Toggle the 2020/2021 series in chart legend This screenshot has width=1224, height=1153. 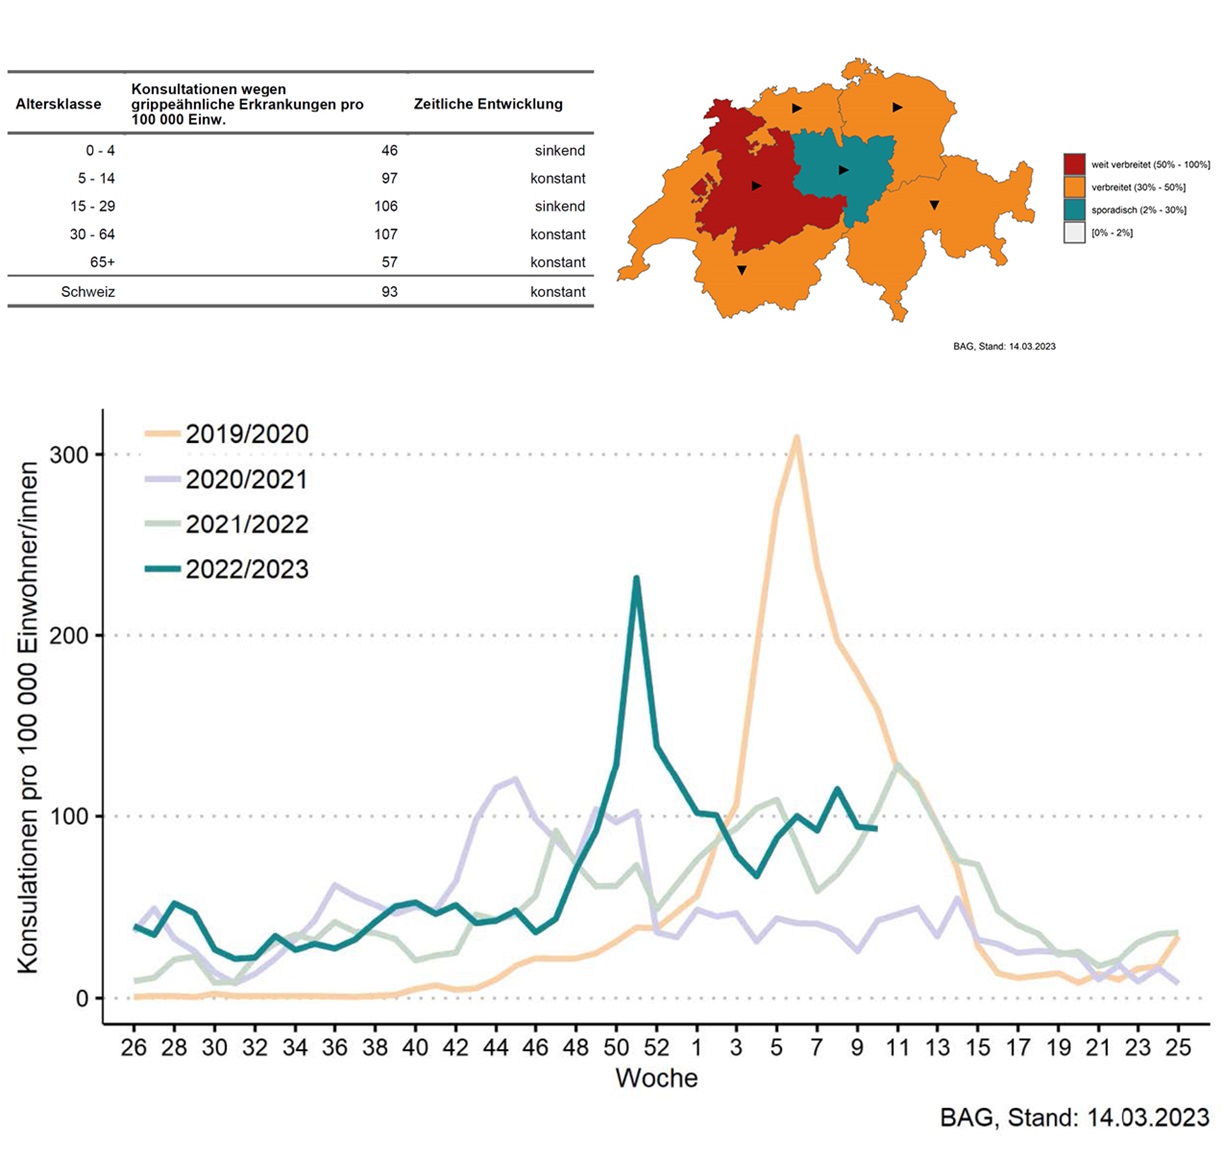[246, 479]
